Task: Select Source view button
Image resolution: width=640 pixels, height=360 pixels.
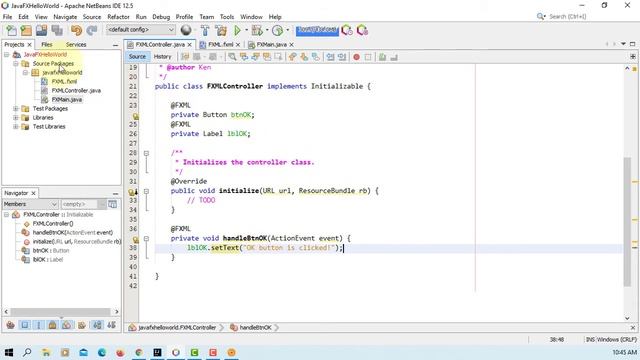Action: (137, 57)
